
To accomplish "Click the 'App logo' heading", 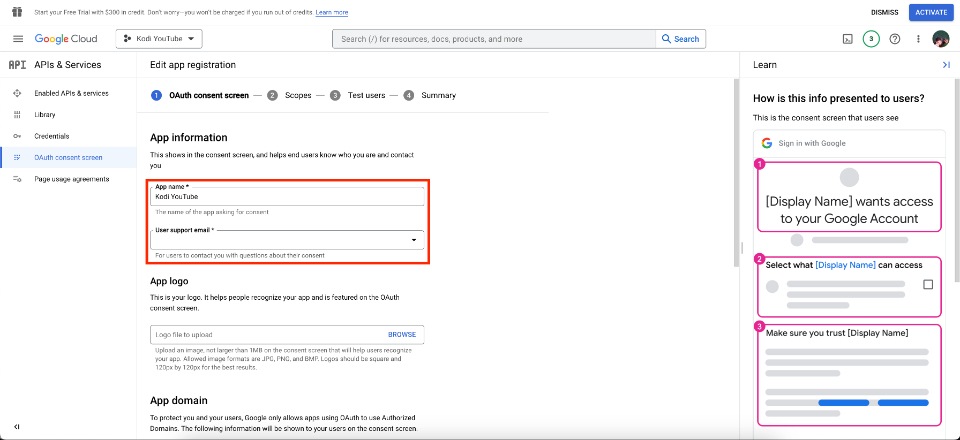I will (x=169, y=282).
